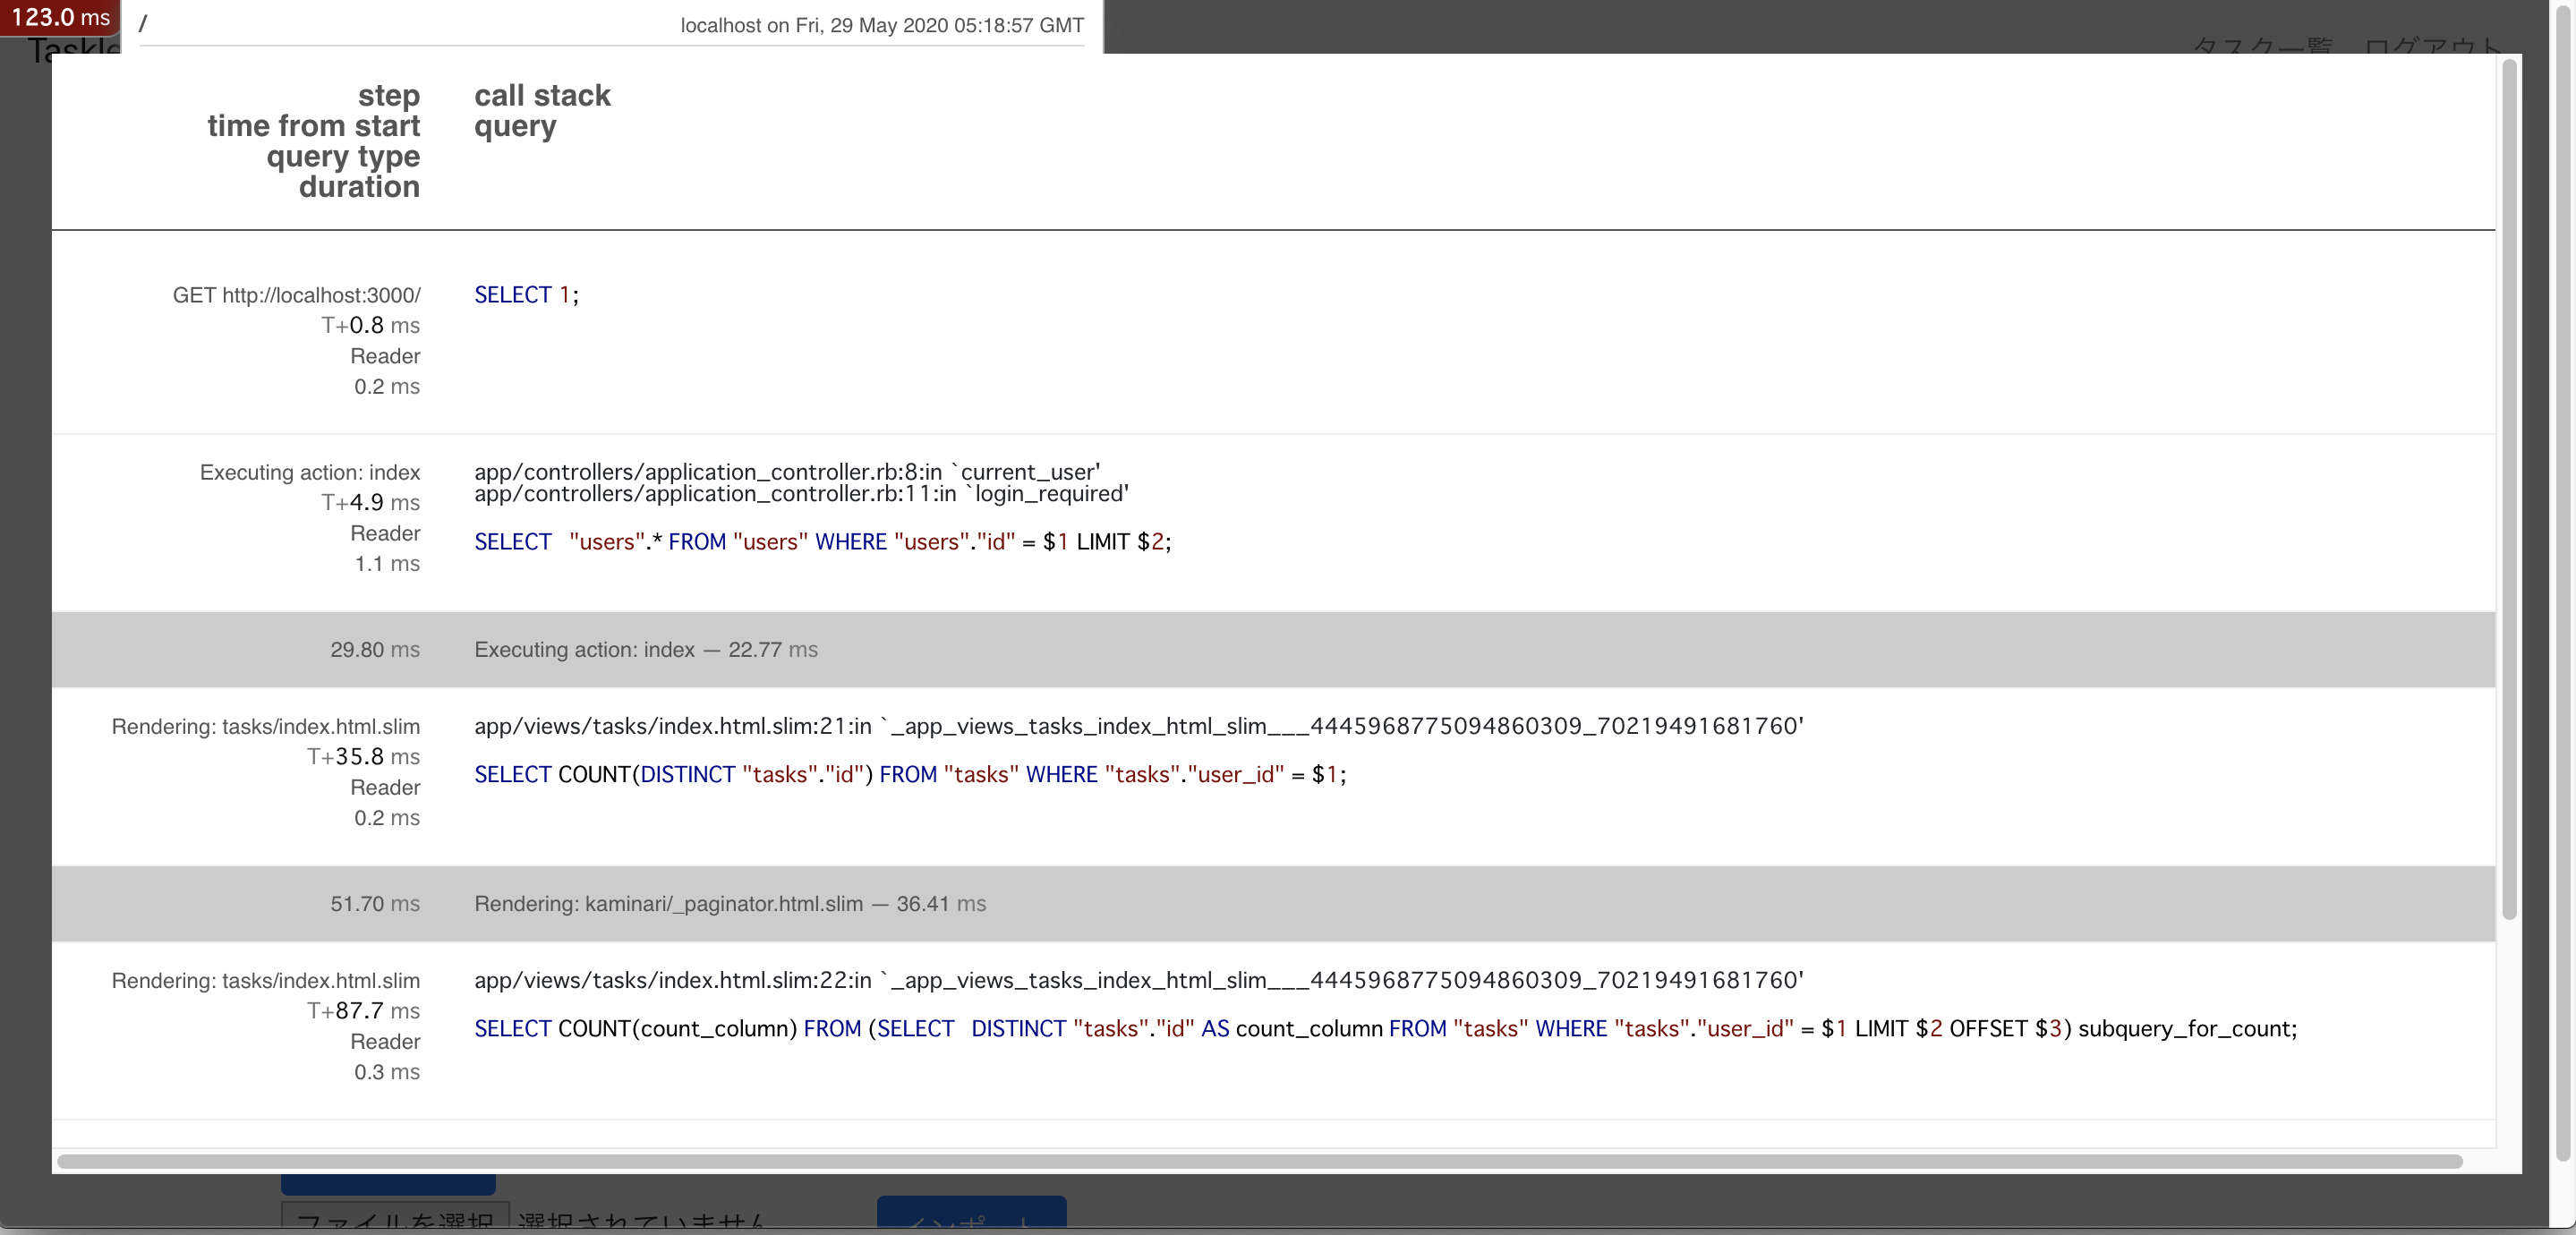The width and height of the screenshot is (2576, 1235).
Task: Click the GET http://localhost:3000/ step label
Action: [x=296, y=296]
